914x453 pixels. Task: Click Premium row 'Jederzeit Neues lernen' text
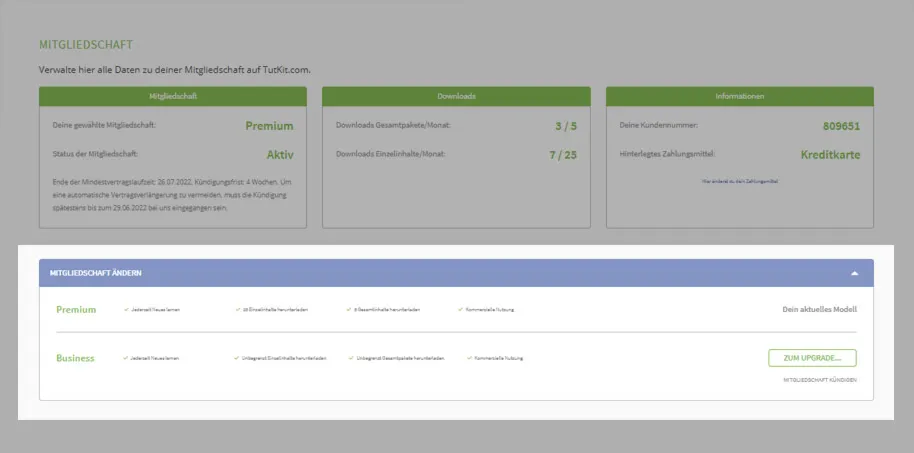click(155, 310)
